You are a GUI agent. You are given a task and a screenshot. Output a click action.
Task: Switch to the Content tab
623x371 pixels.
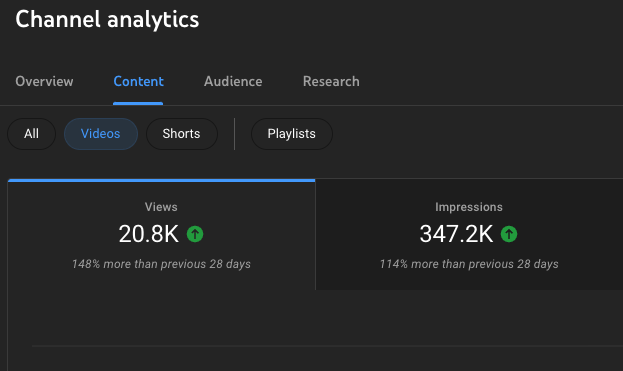click(138, 81)
